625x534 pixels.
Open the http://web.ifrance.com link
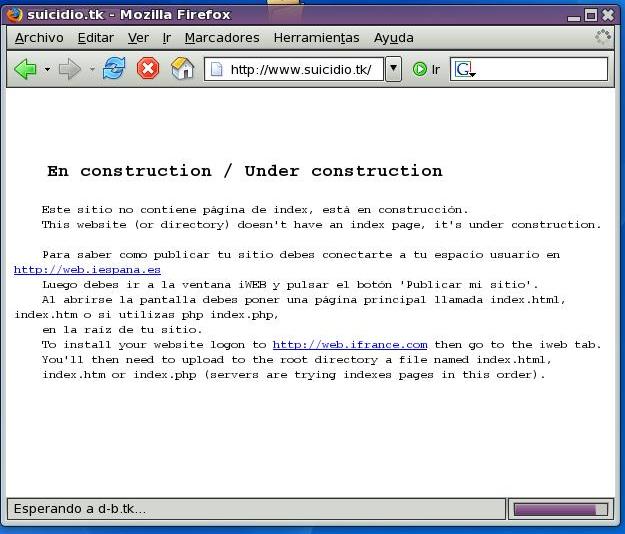350,345
